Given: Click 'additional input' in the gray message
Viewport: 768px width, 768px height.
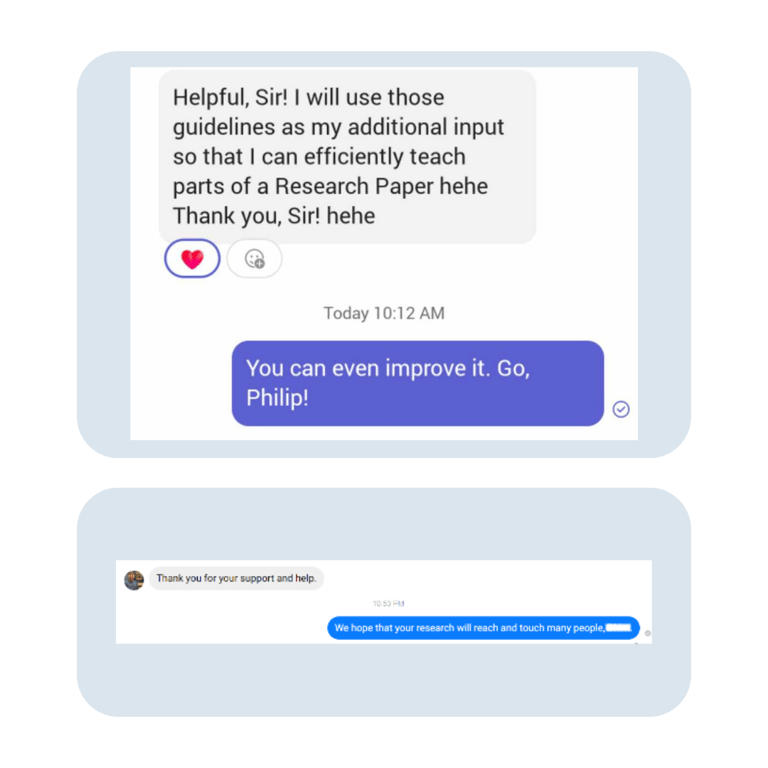Looking at the screenshot, I should coord(426,127).
